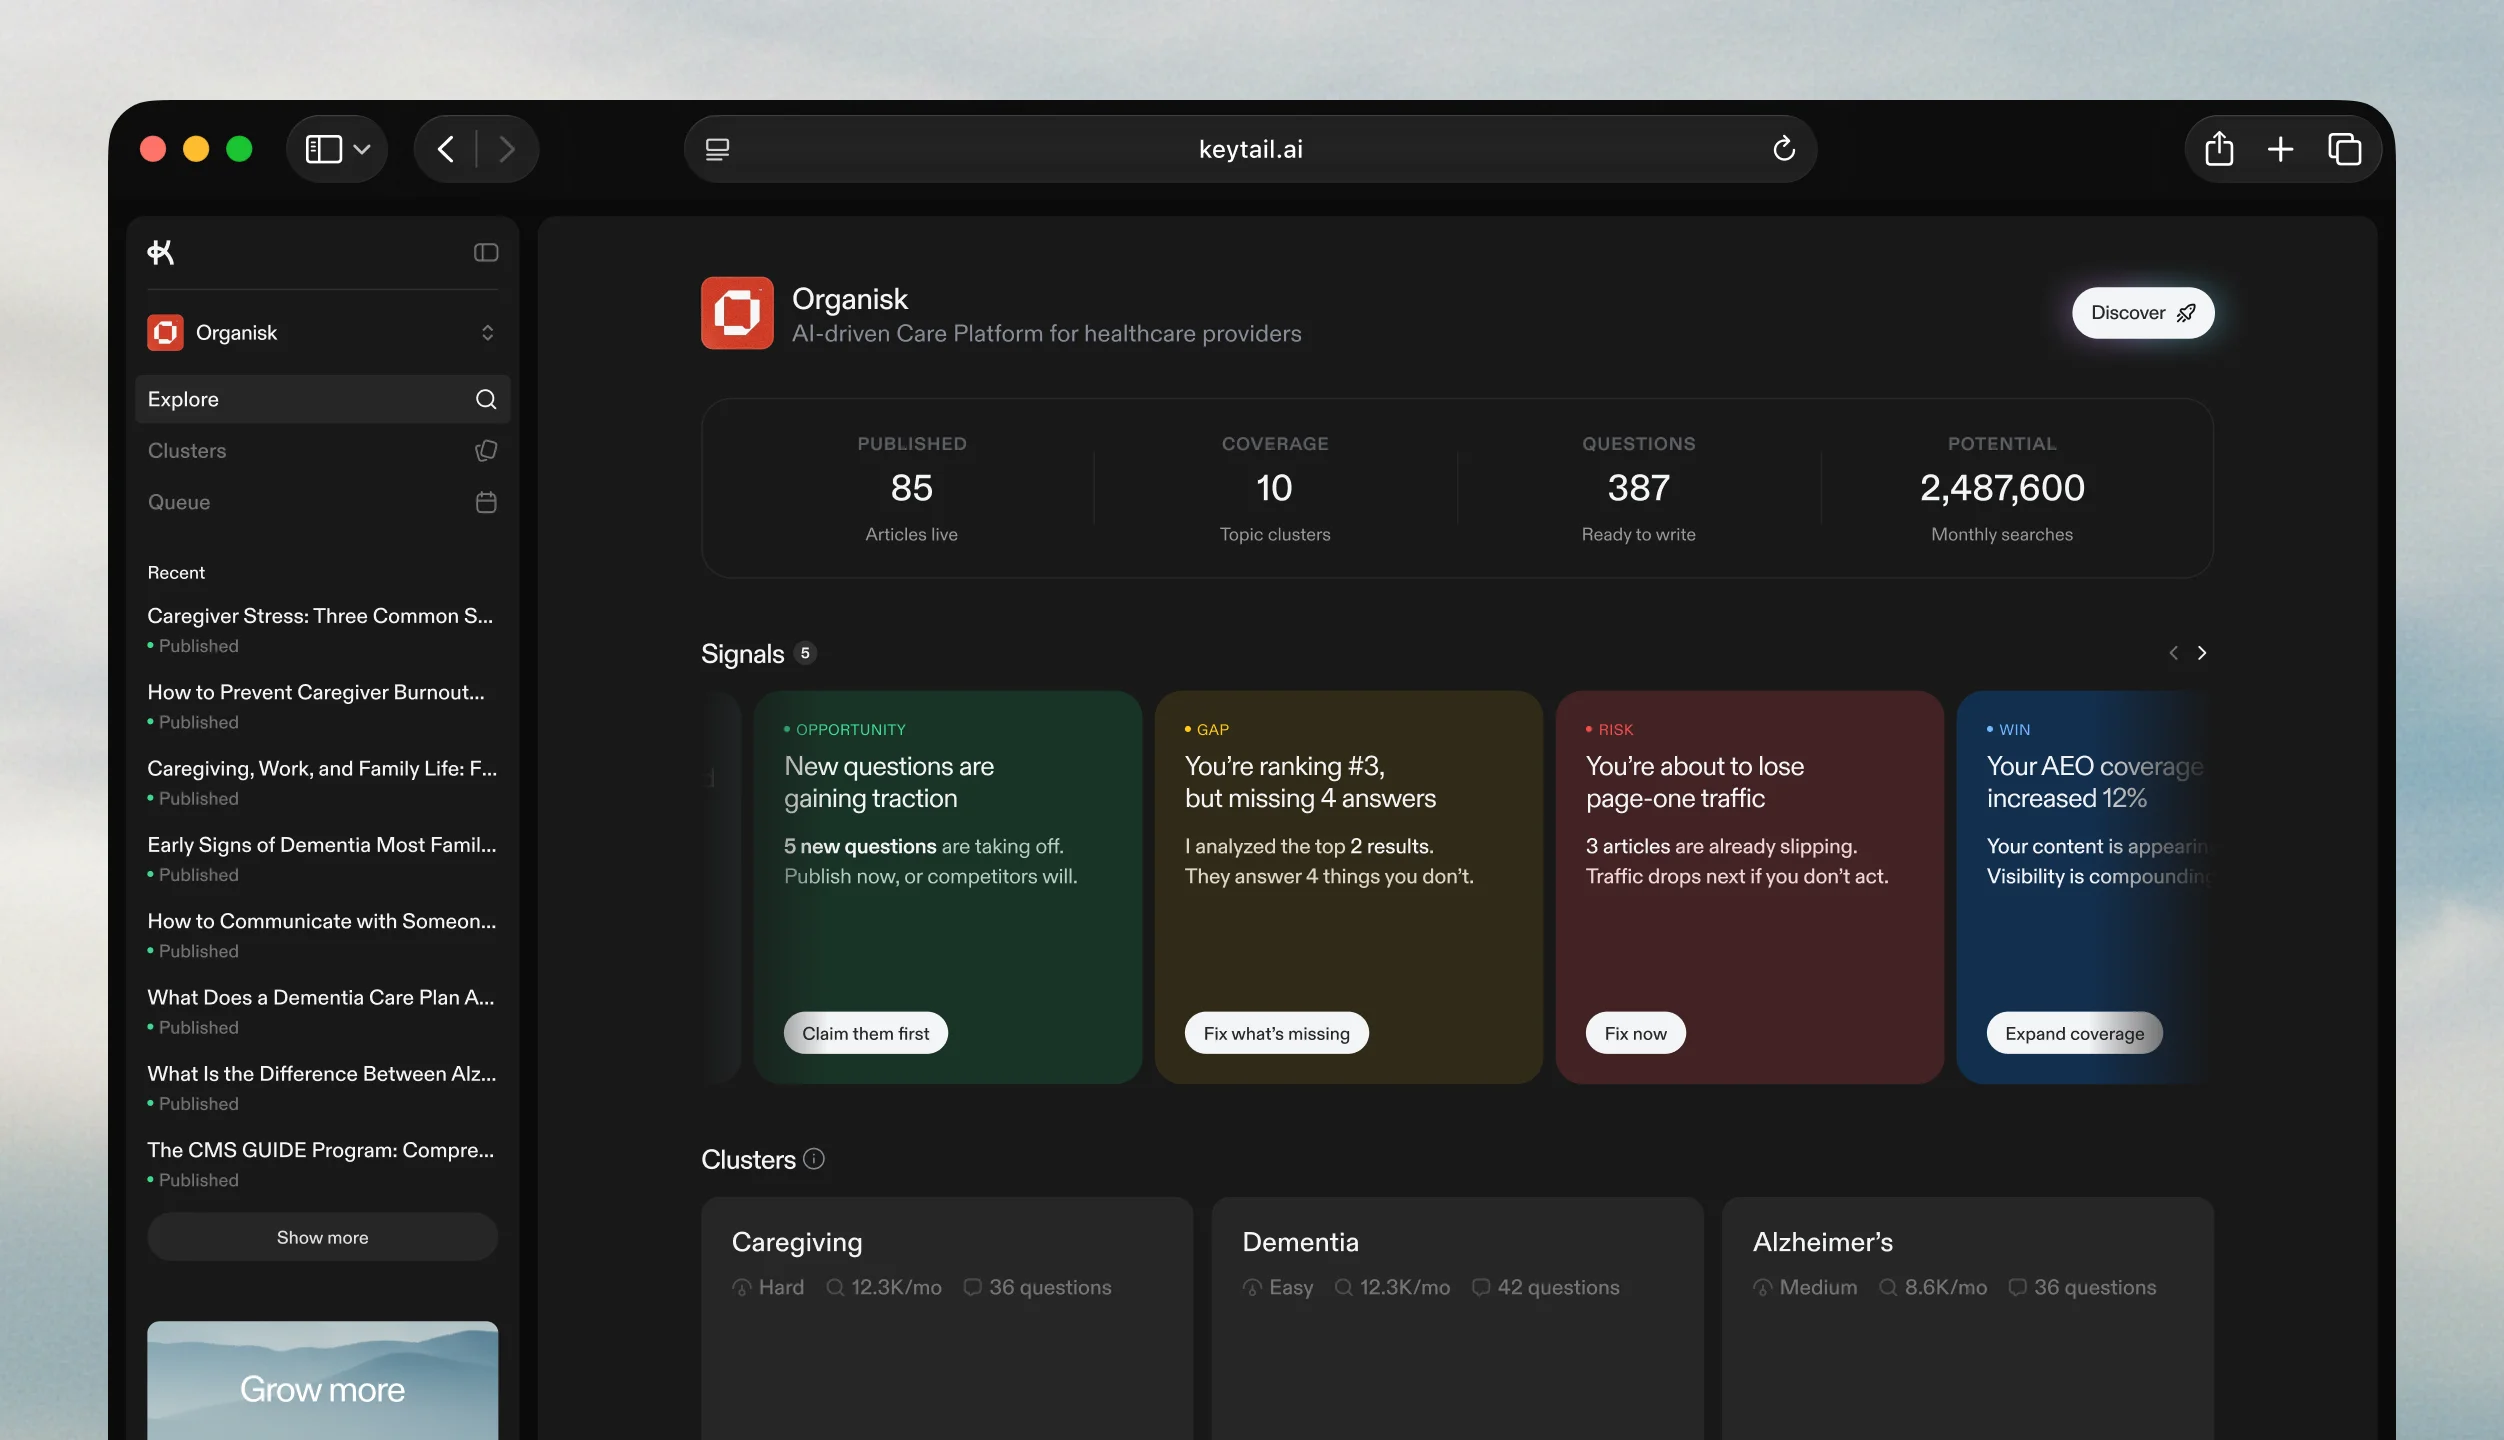Show more recent articles
Image resolution: width=2504 pixels, height=1440 pixels.
click(322, 1236)
